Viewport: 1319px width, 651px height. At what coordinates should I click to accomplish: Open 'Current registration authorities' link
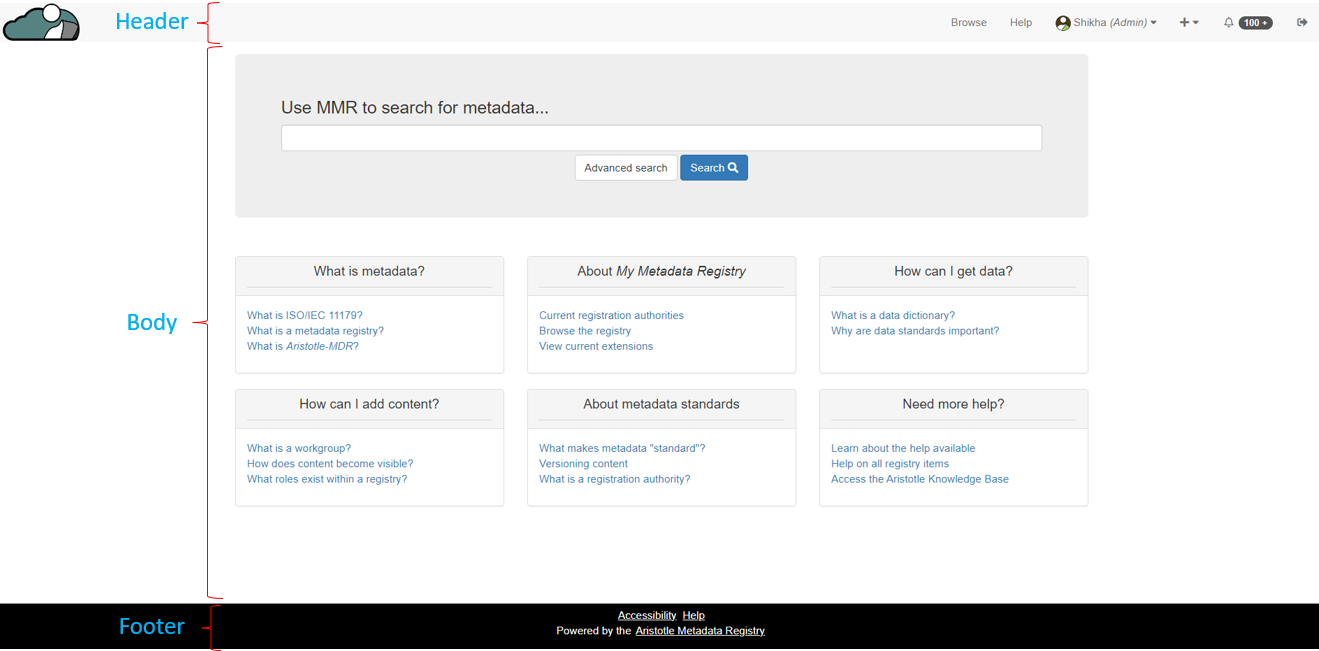(611, 315)
